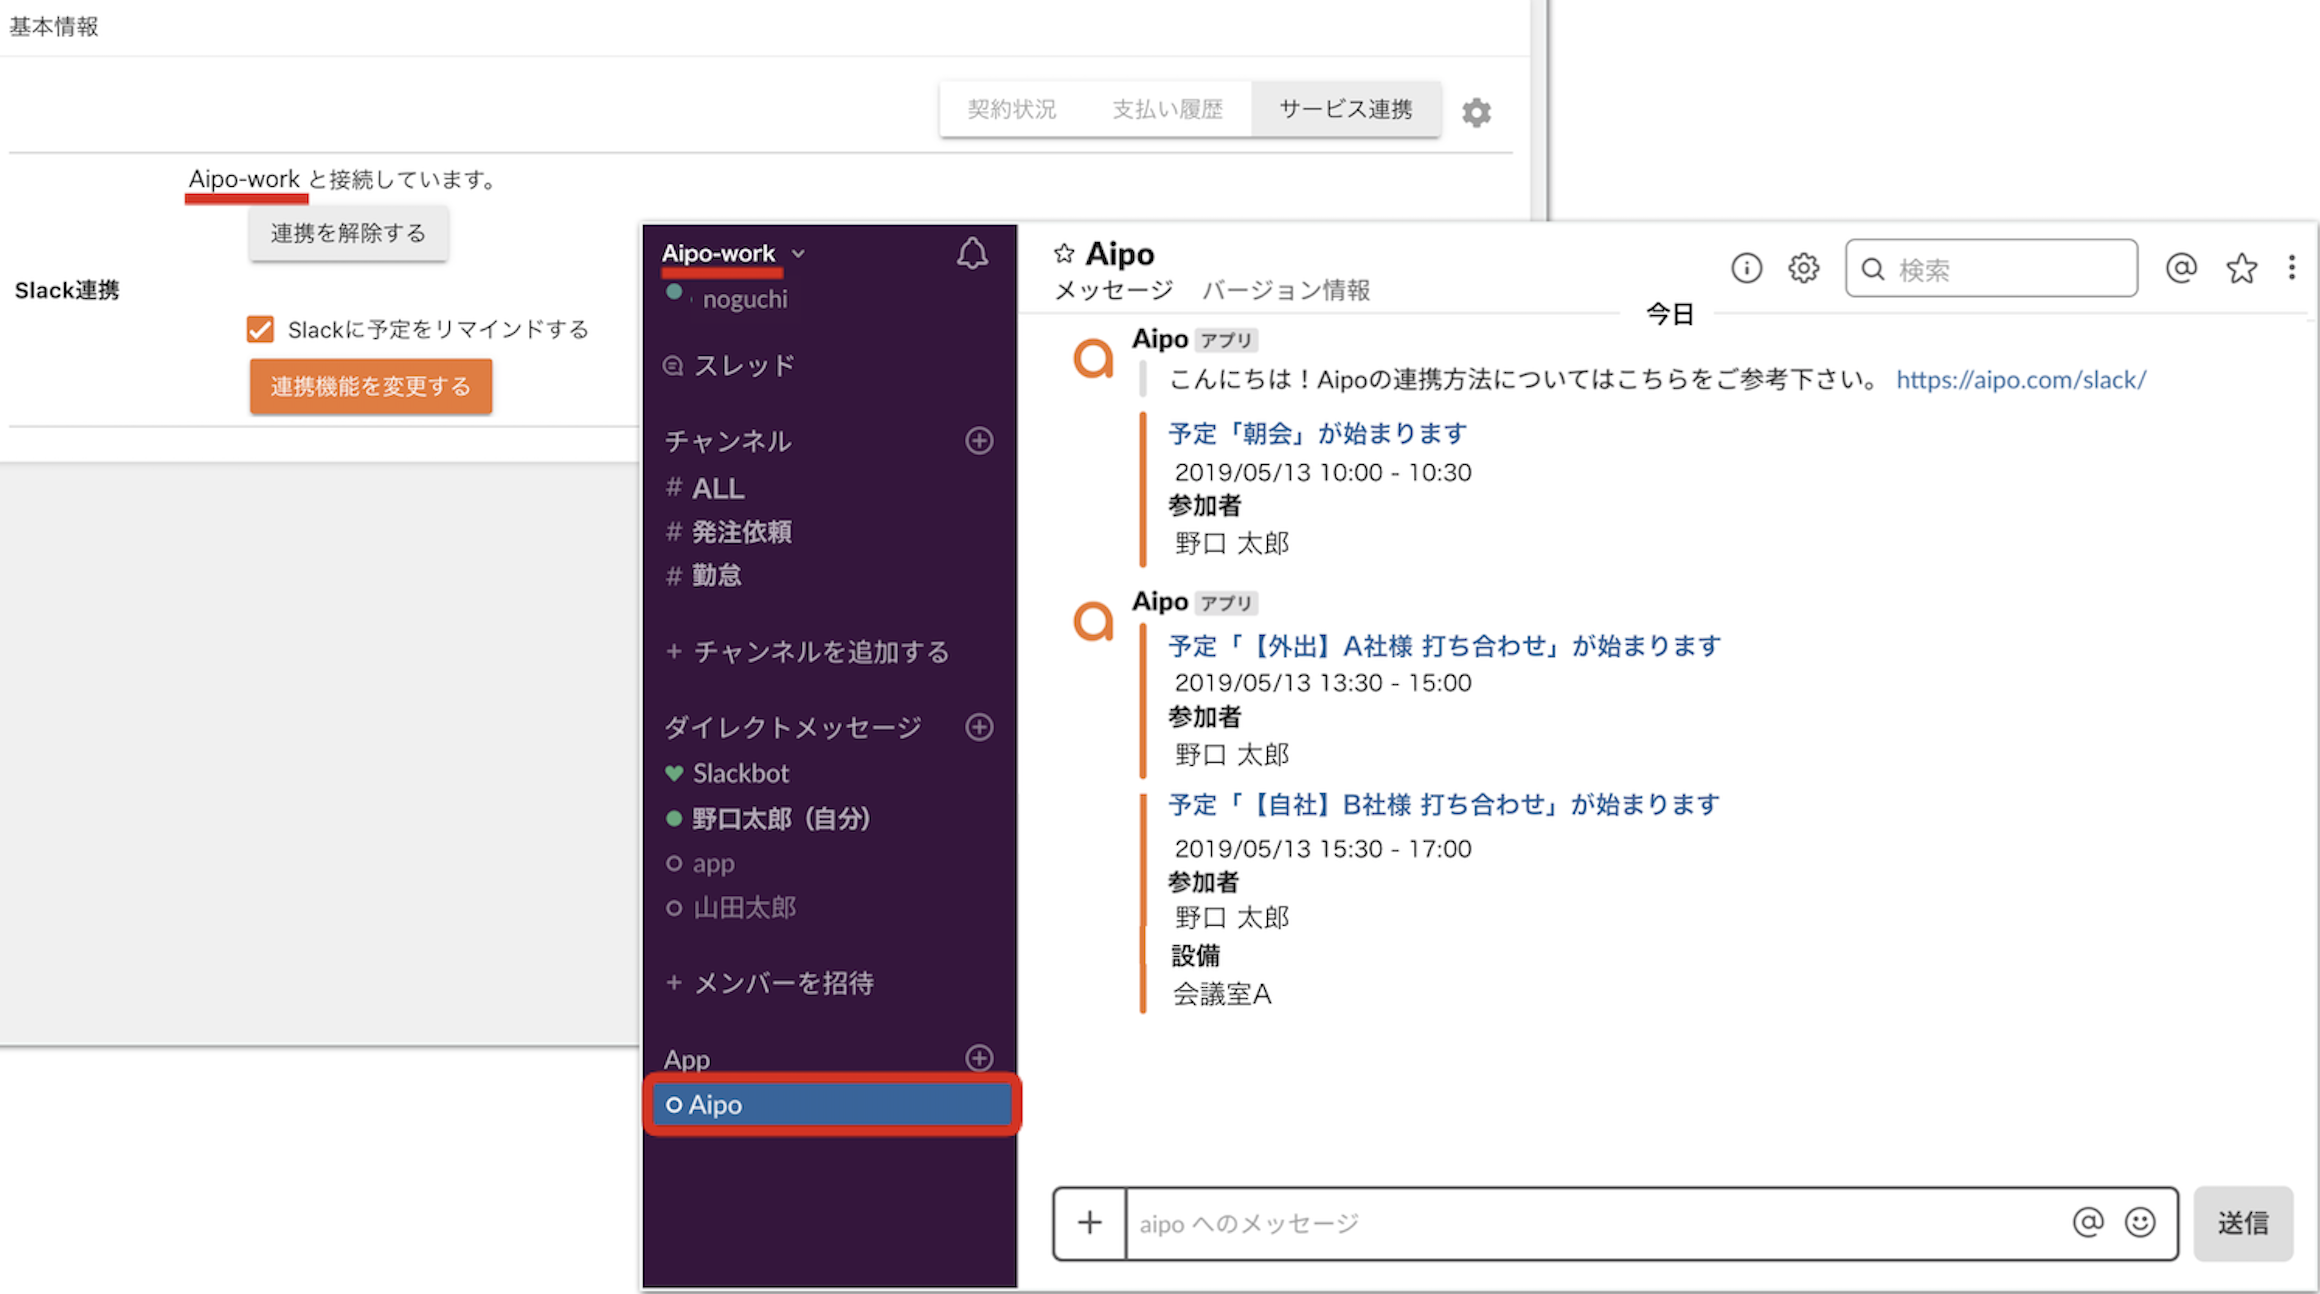The image size is (2320, 1294).
Task: Open the #勤怠 channel
Action: 704,575
